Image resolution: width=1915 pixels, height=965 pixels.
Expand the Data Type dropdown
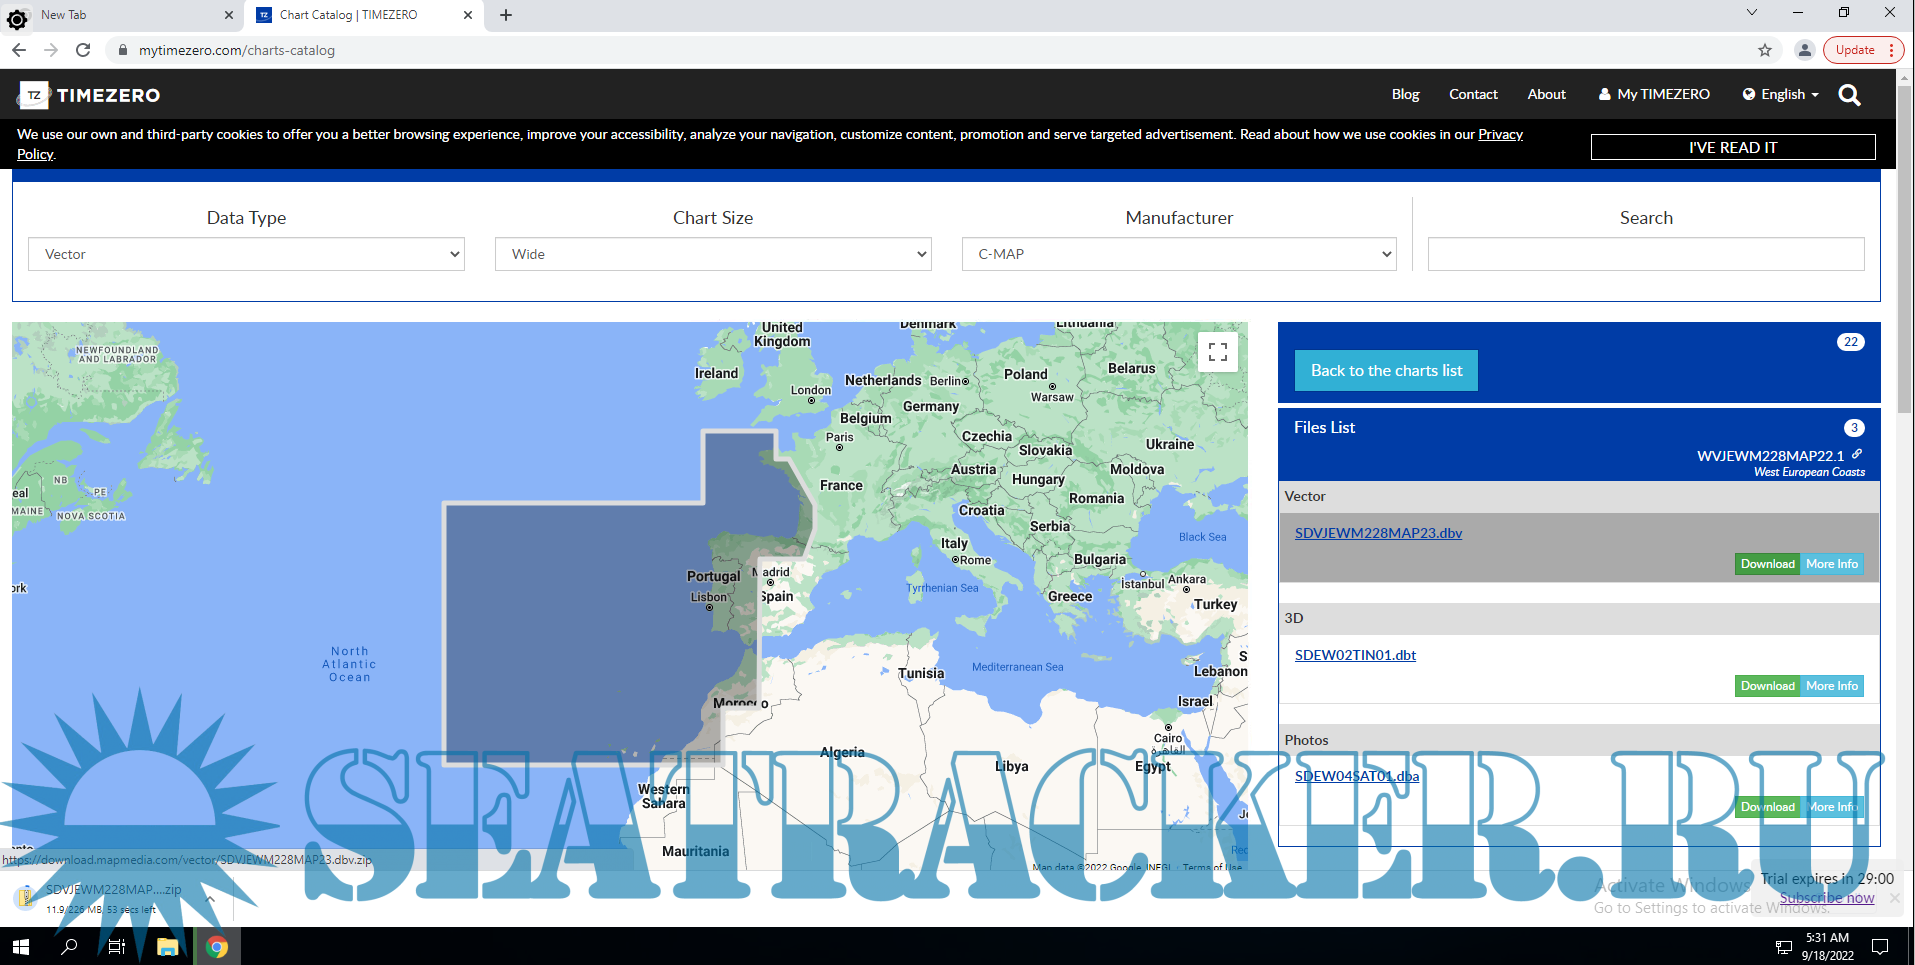(x=246, y=254)
